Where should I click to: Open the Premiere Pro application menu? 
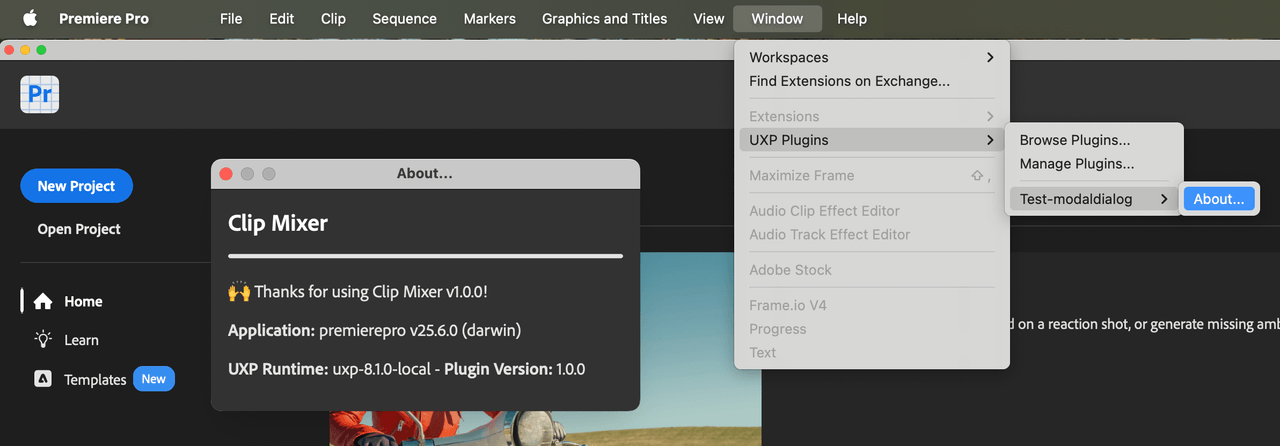click(x=104, y=18)
